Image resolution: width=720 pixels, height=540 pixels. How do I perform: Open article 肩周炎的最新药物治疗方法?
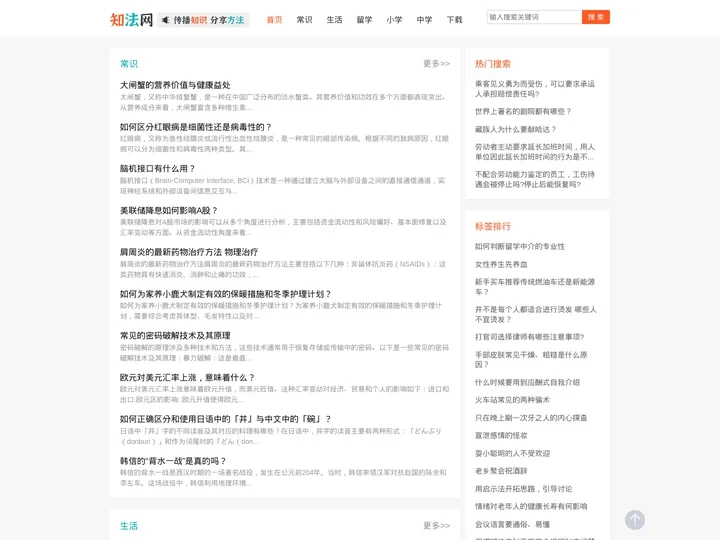(189, 252)
